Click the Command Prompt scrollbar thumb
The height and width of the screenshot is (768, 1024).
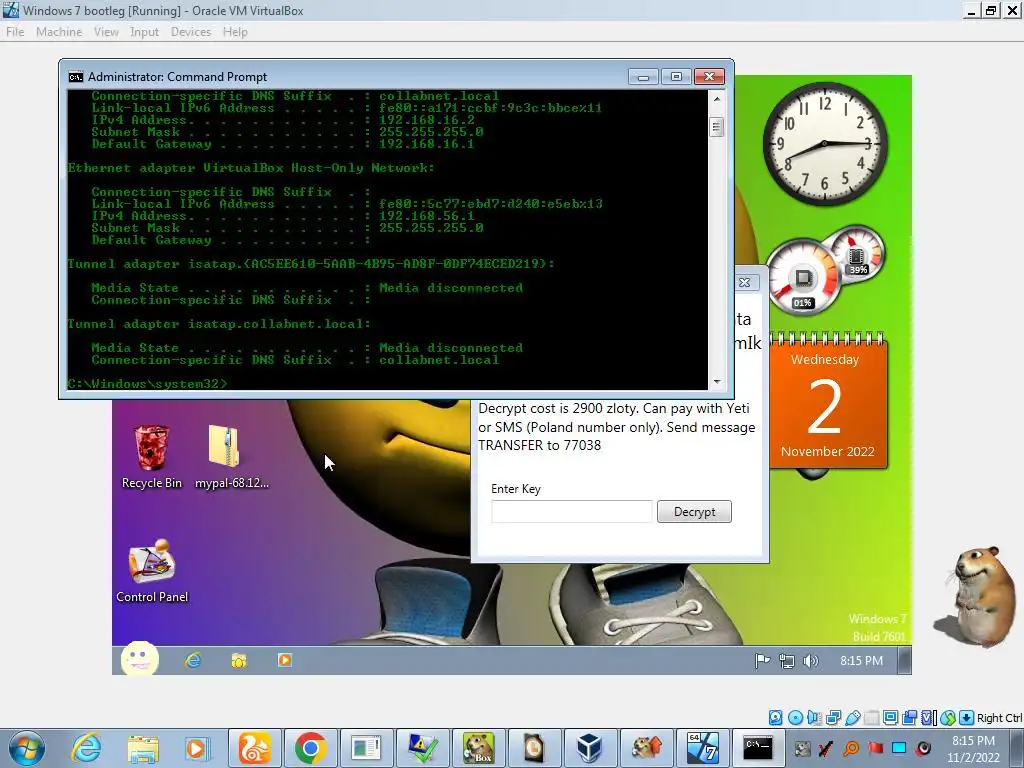tap(717, 127)
